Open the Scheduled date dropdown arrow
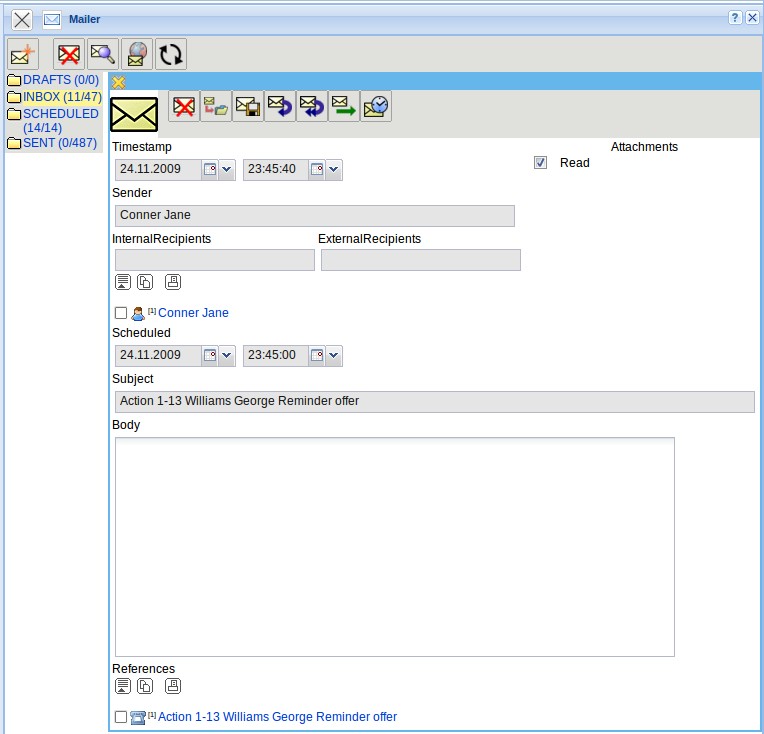Screen dimensions: 764x734 pos(226,356)
